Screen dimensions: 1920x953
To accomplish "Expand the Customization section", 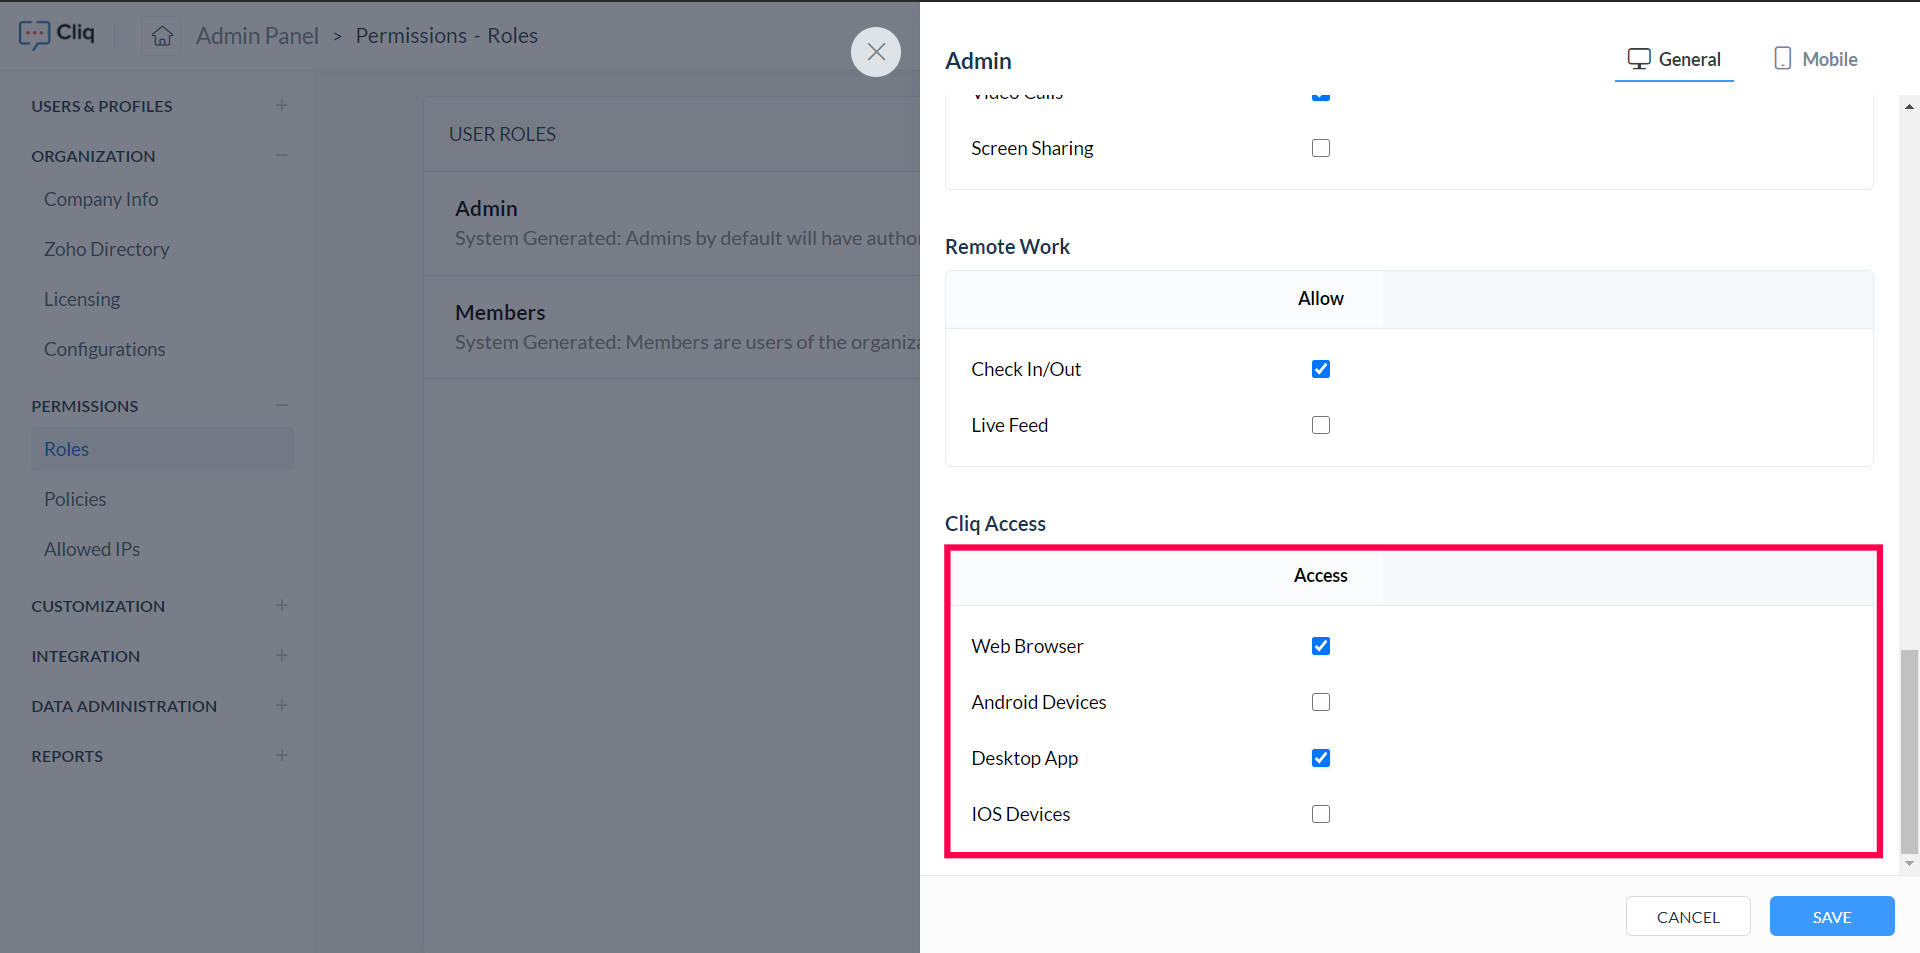I will [282, 605].
